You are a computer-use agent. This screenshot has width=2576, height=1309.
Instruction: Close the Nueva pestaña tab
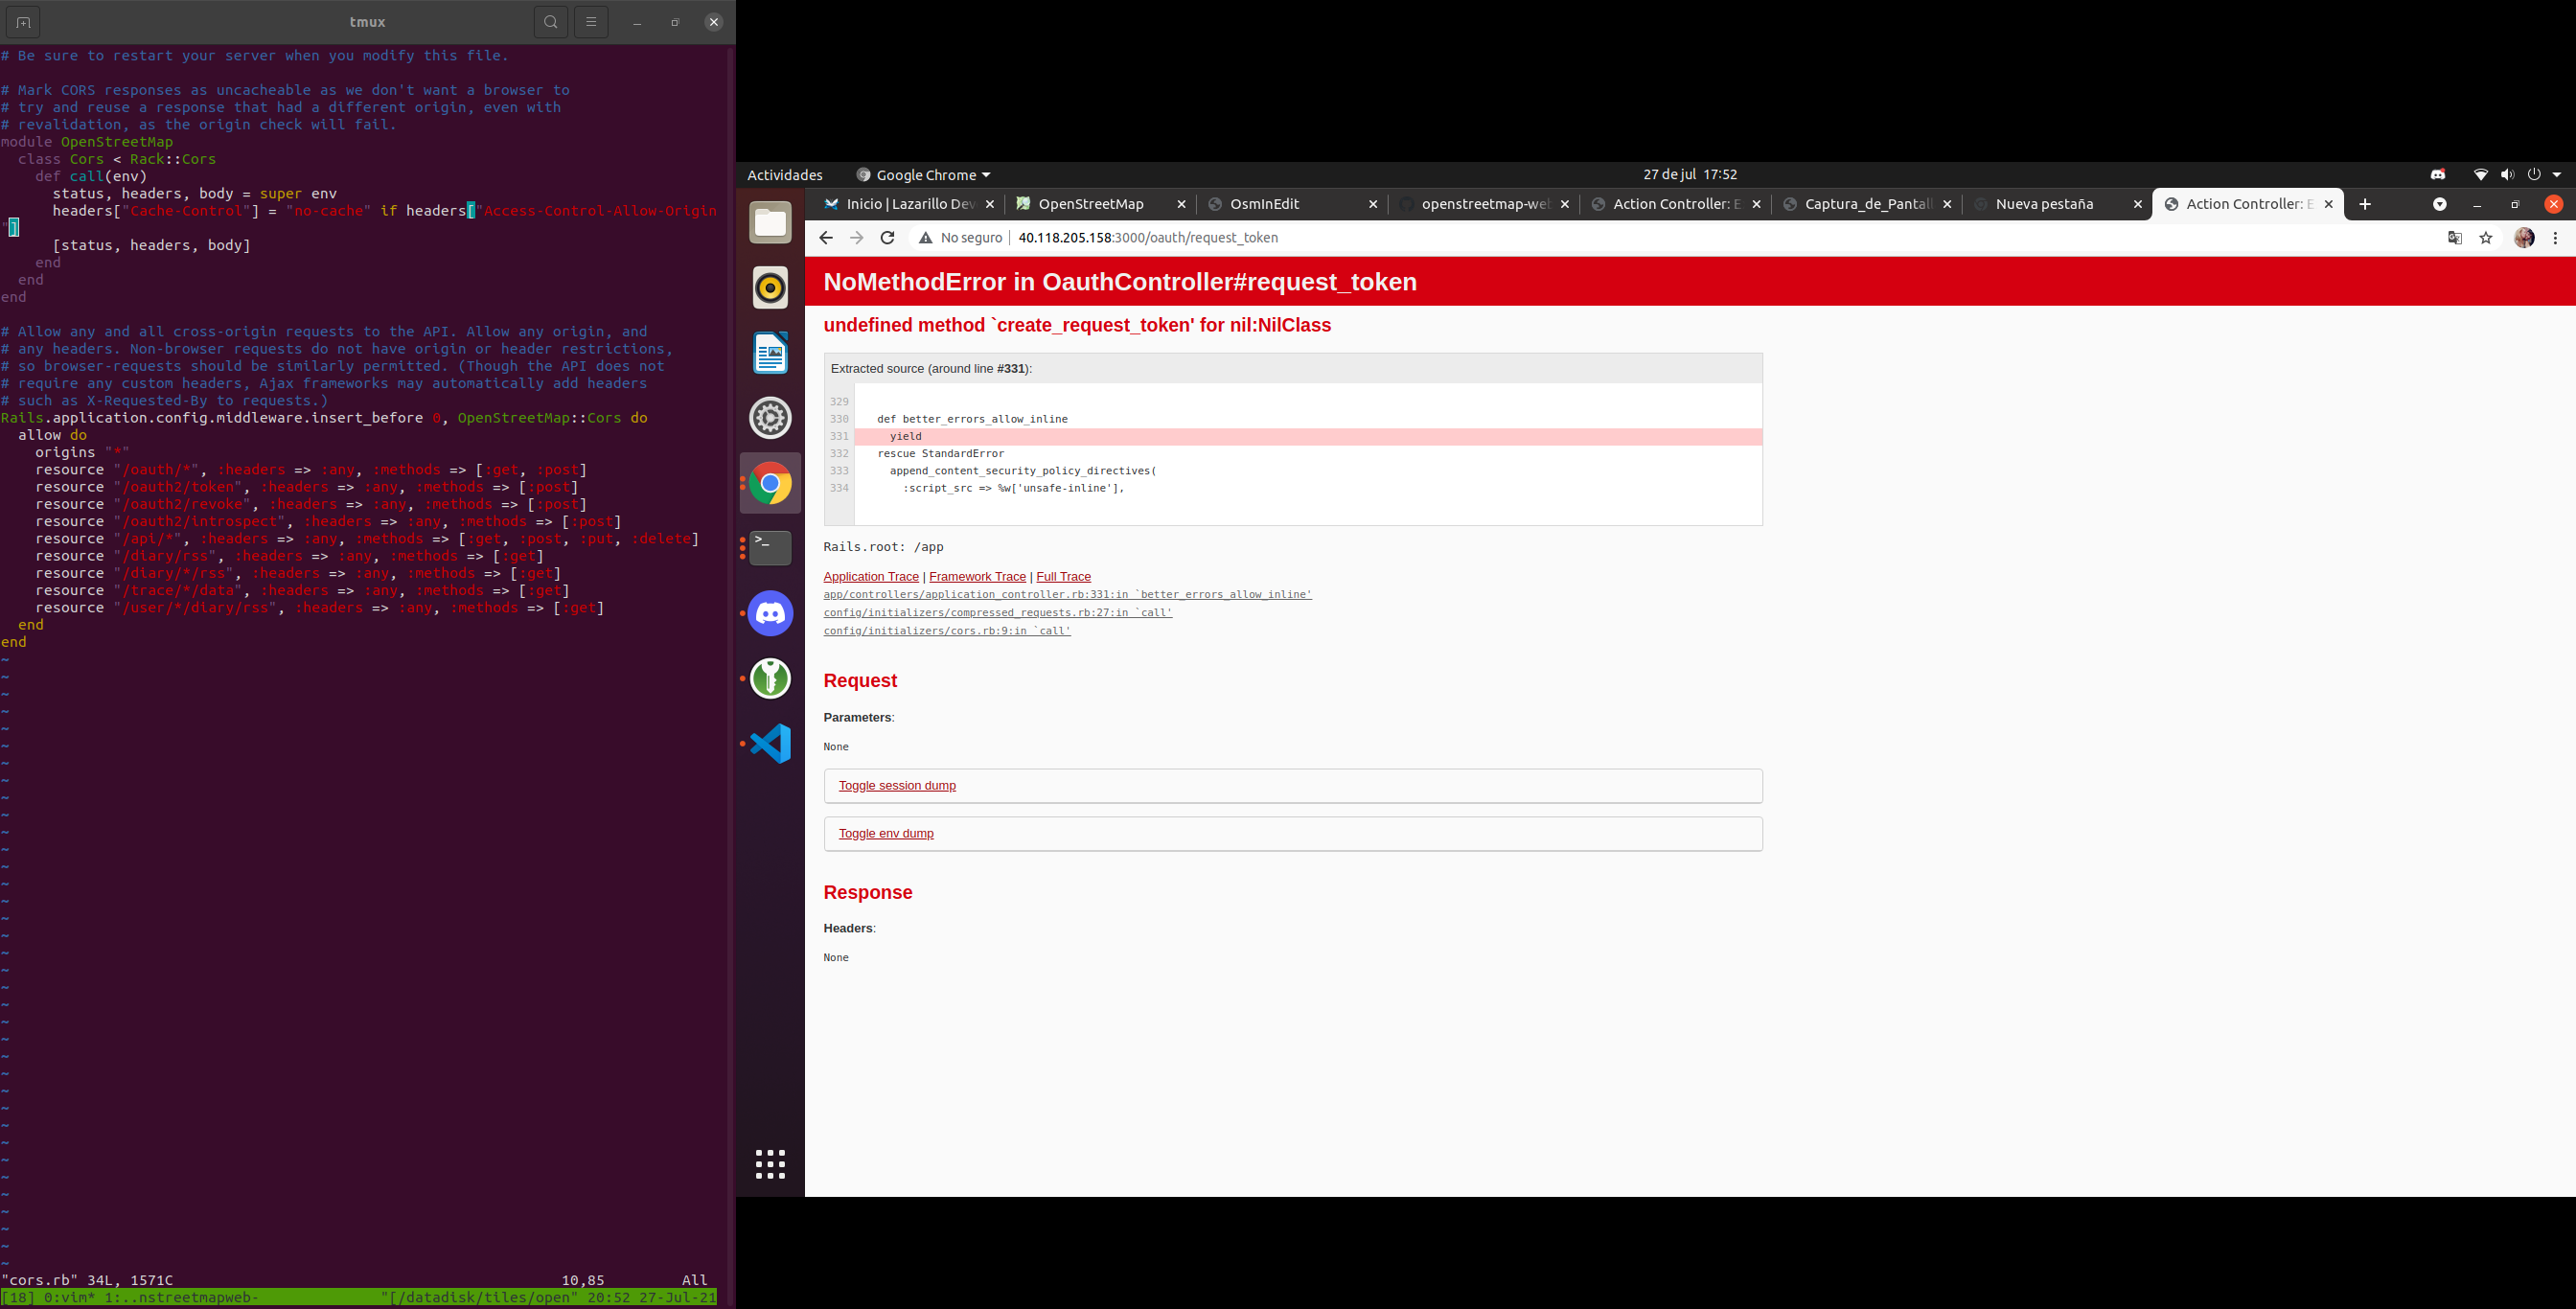pos(2138,204)
